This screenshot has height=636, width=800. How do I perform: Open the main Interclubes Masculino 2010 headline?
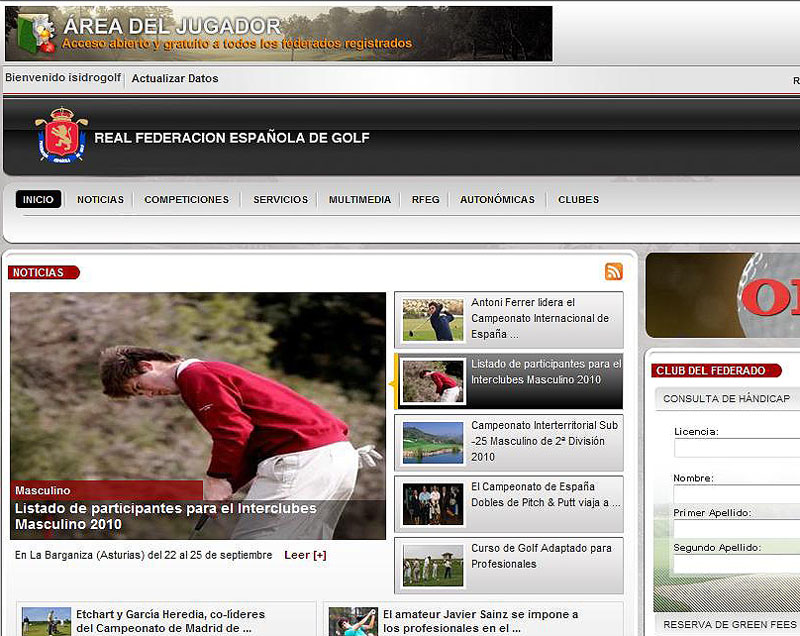[x=166, y=516]
